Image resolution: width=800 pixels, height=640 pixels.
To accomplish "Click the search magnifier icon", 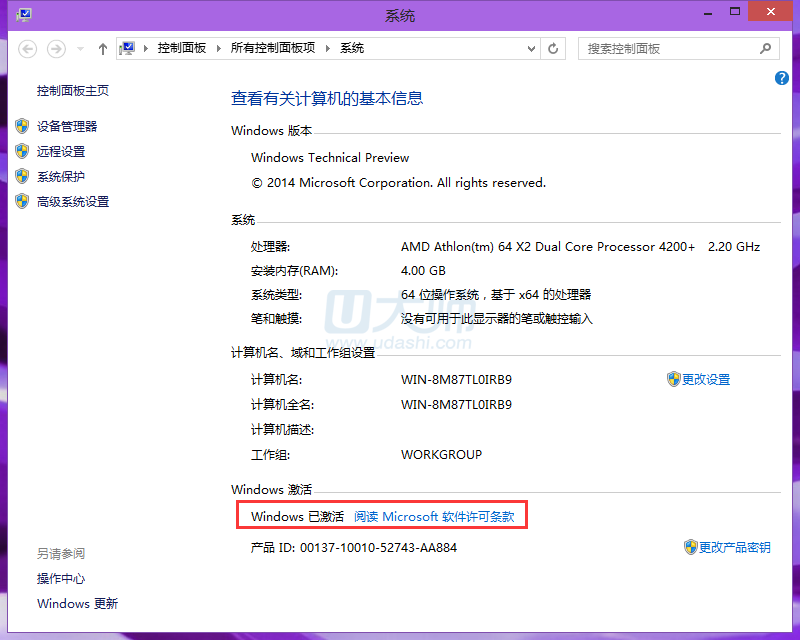I will [x=766, y=48].
